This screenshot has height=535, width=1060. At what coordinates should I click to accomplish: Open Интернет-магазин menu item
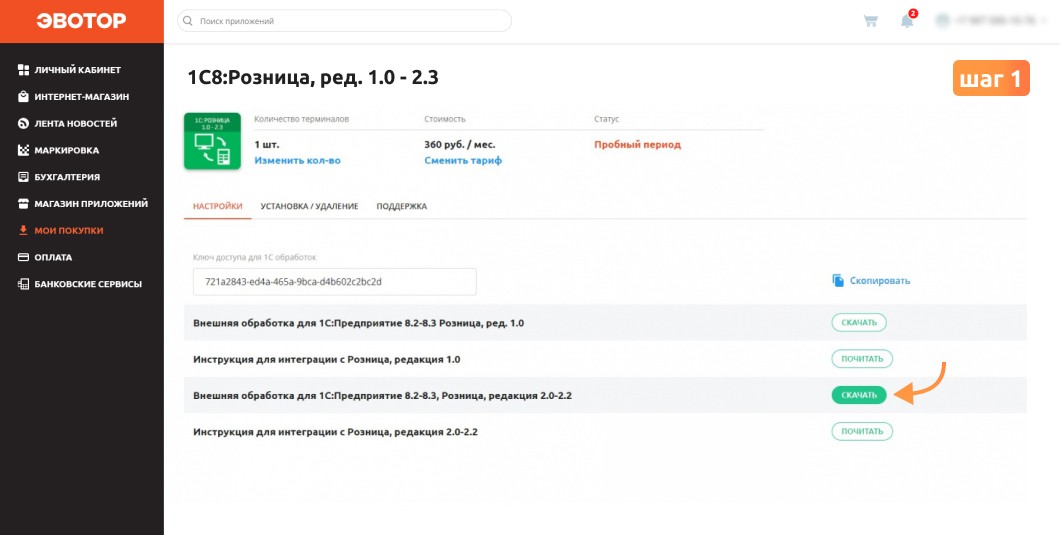(82, 97)
